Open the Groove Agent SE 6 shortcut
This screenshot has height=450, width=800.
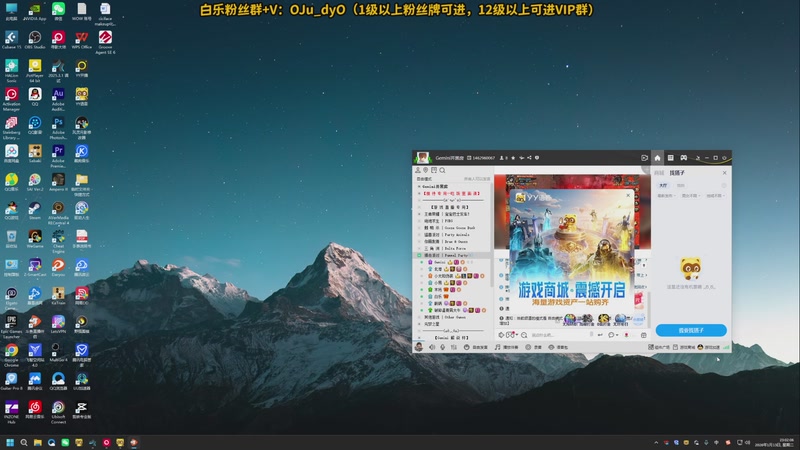click(x=105, y=42)
